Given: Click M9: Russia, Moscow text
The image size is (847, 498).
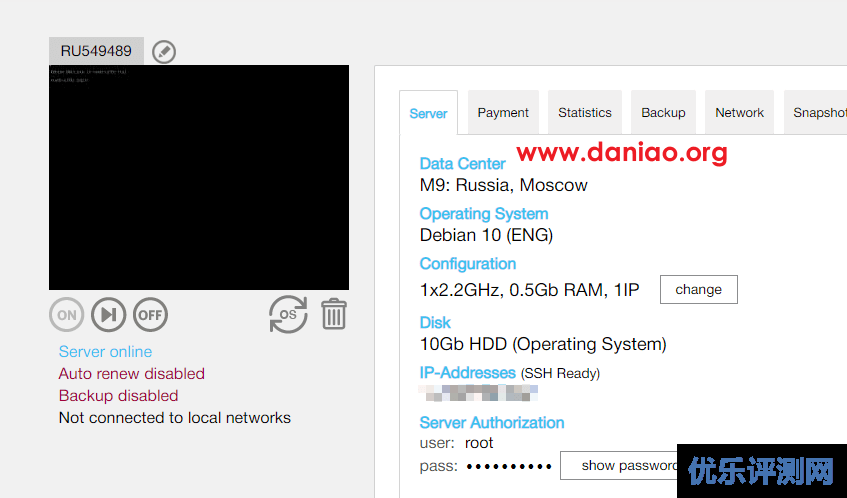Looking at the screenshot, I should [x=503, y=185].
